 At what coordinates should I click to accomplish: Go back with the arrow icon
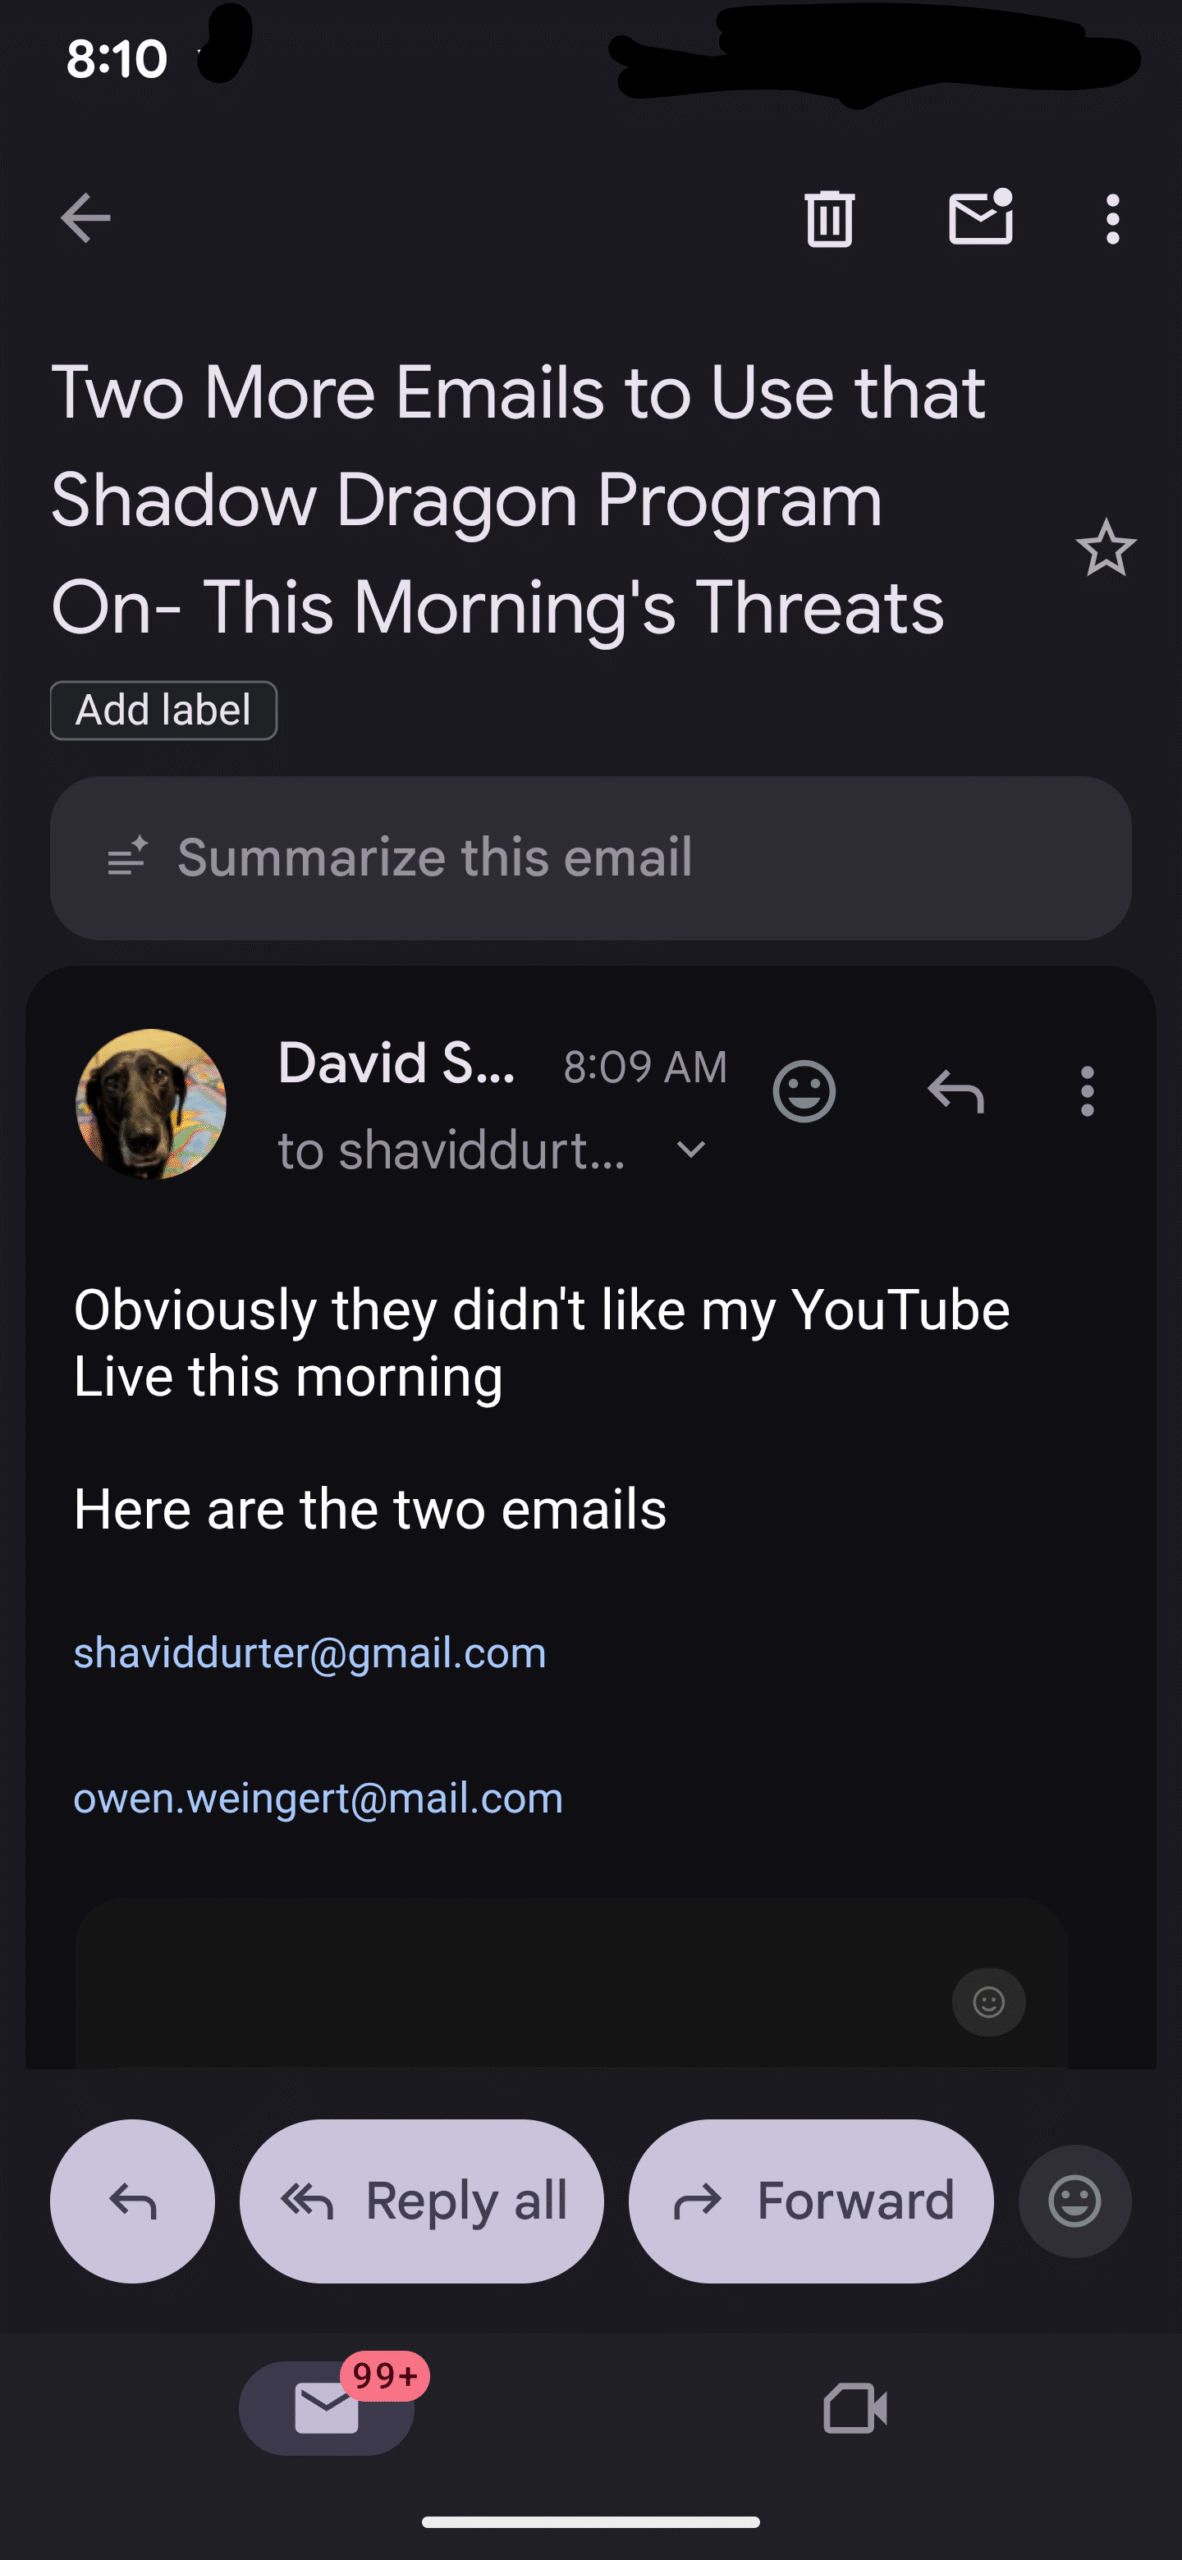point(85,218)
